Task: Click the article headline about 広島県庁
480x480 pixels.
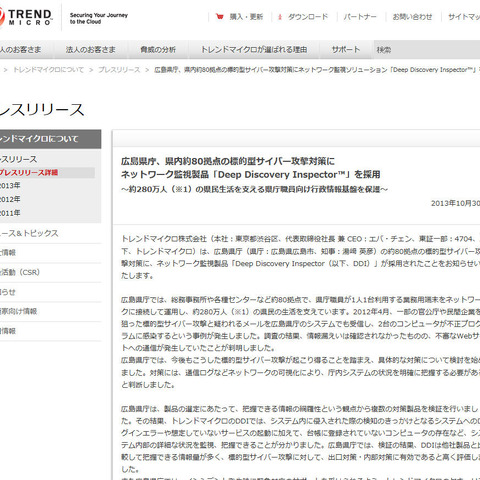Action: click(228, 162)
